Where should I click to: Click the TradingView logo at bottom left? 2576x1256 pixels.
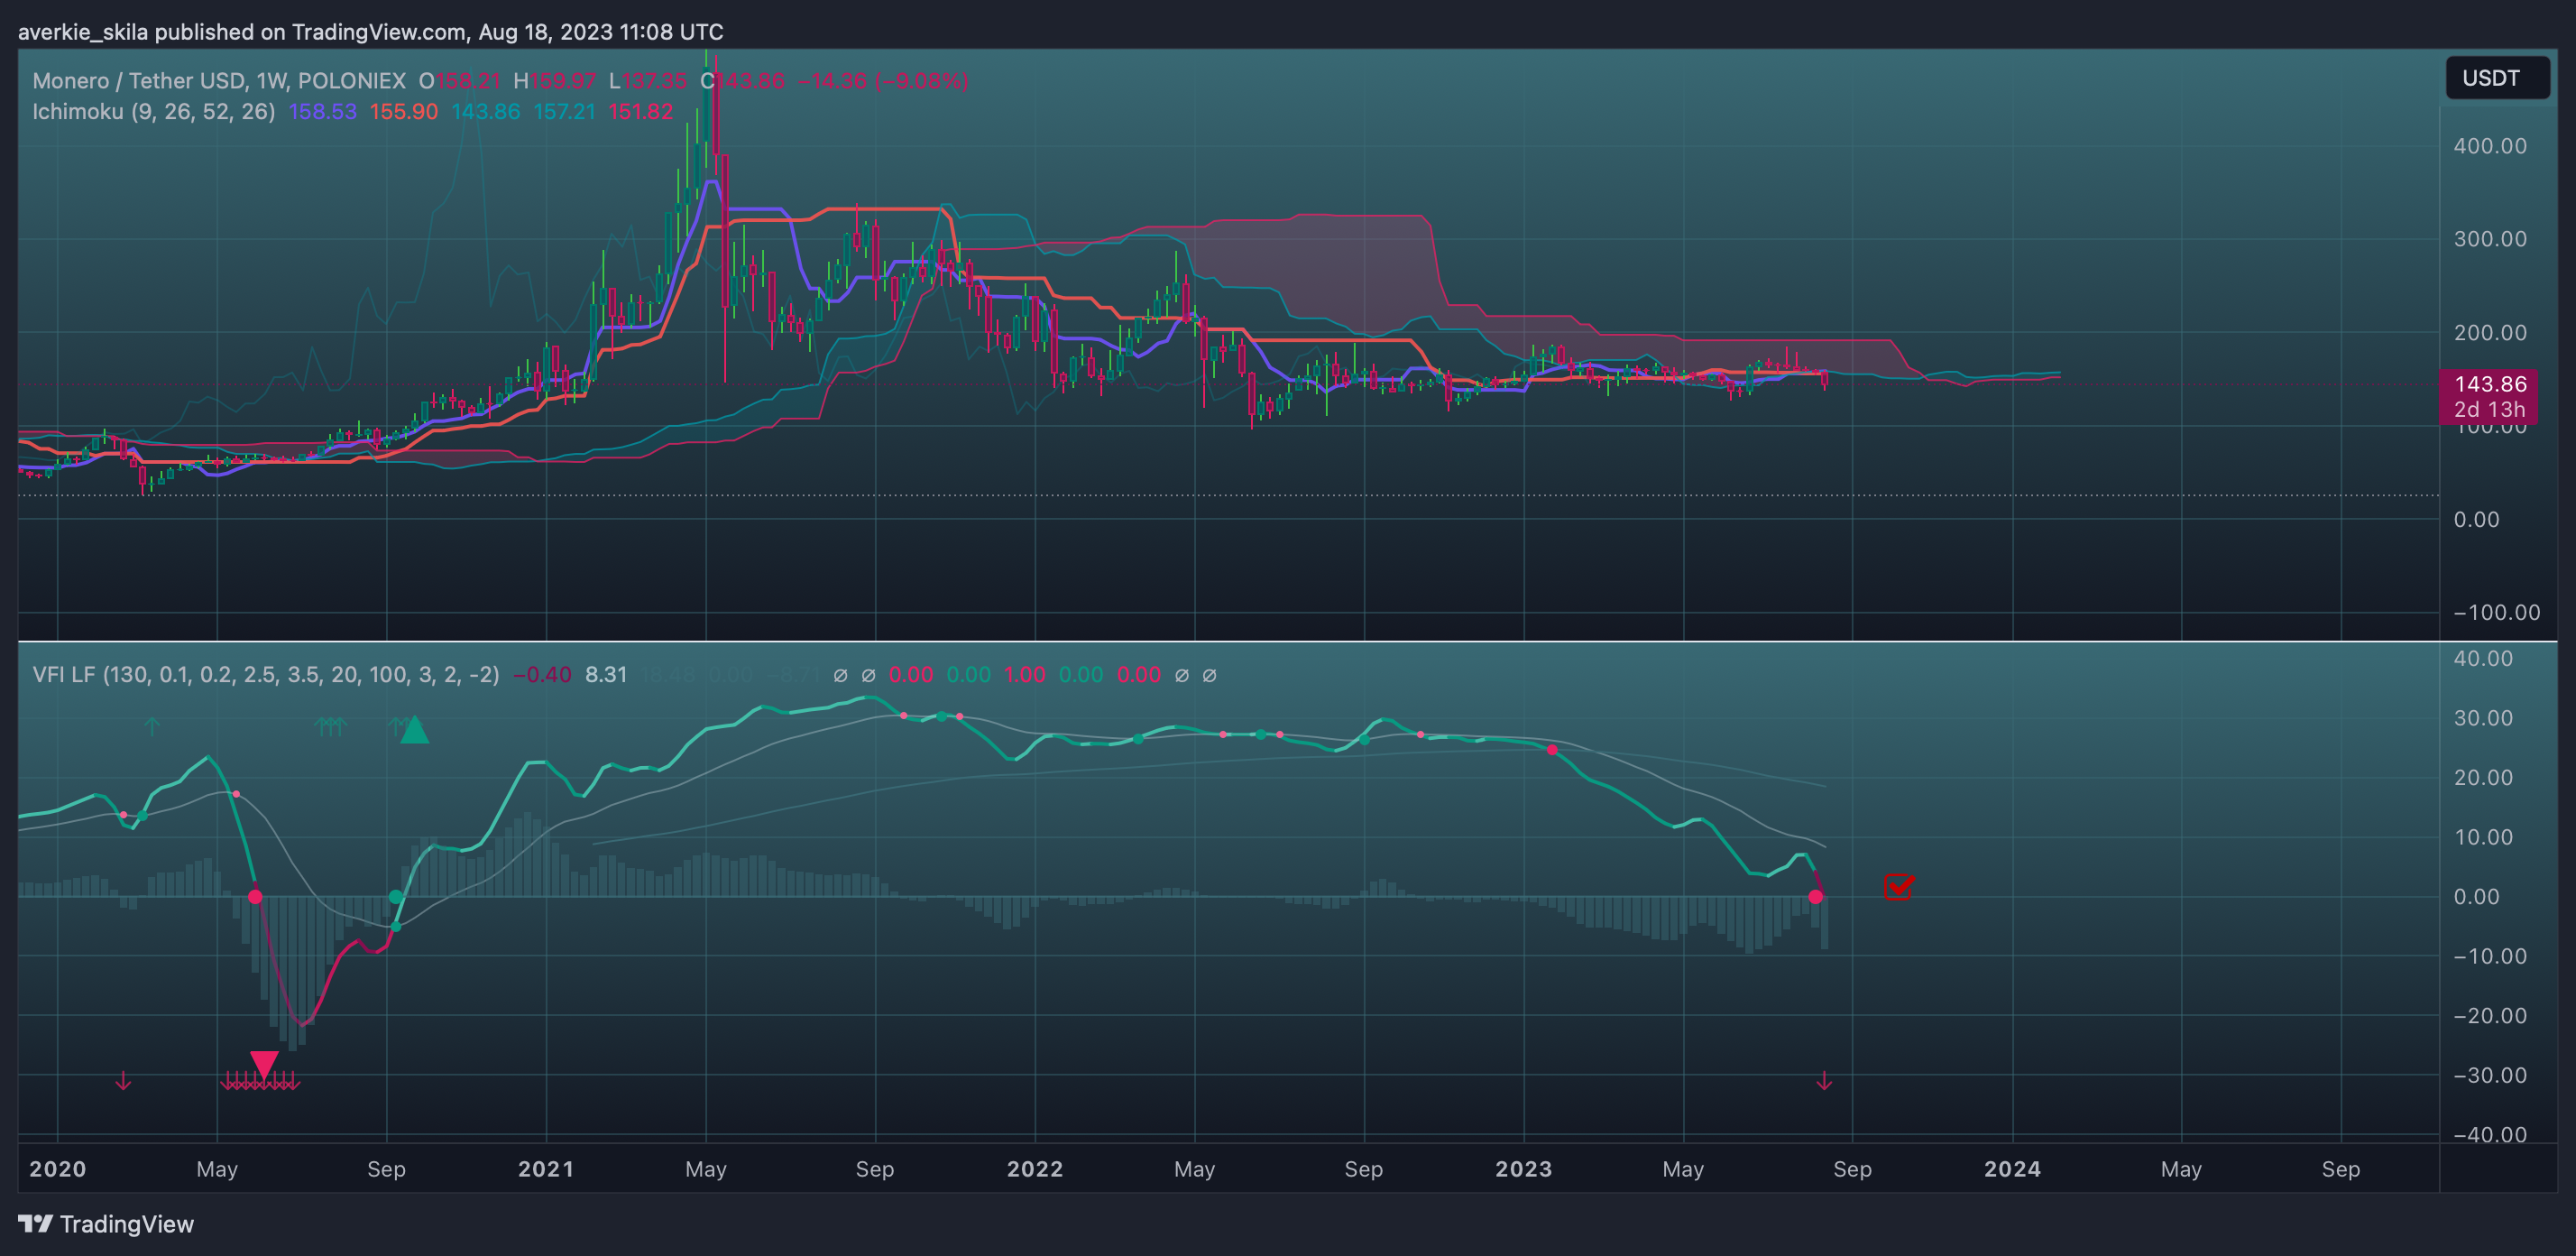pos(106,1224)
